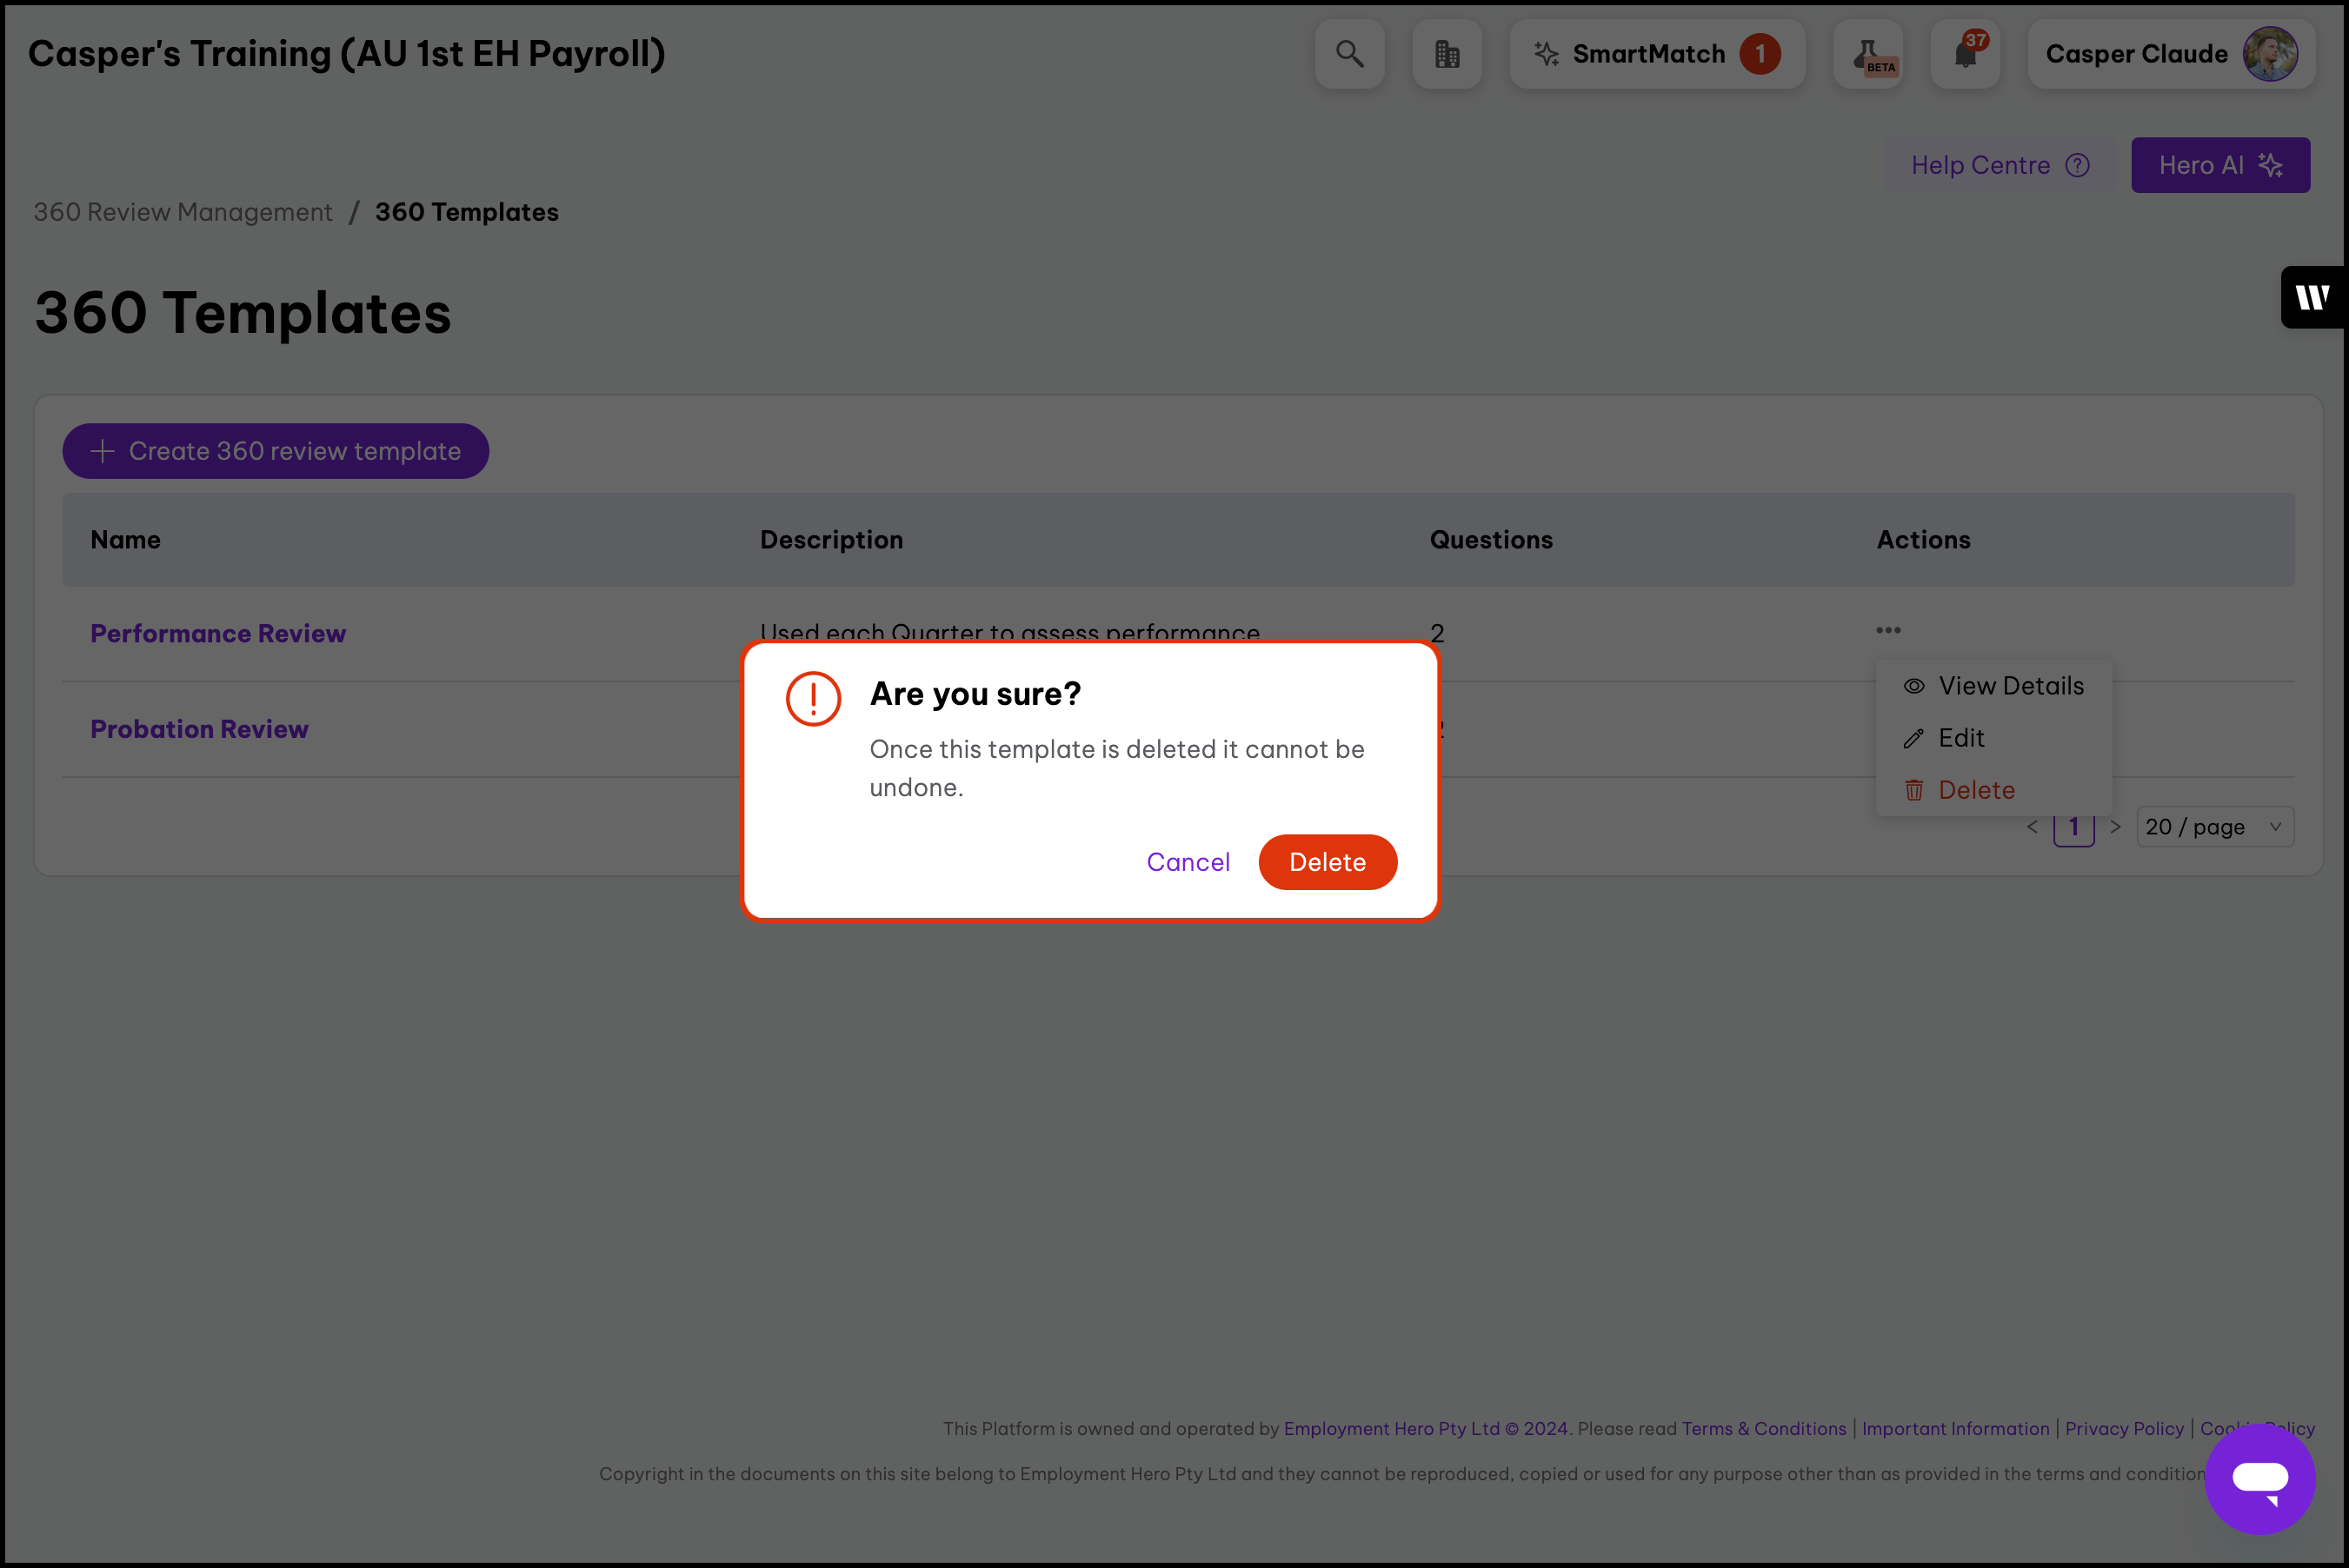Go to next page arrow
2349x1568 pixels.
pyautogui.click(x=2115, y=827)
